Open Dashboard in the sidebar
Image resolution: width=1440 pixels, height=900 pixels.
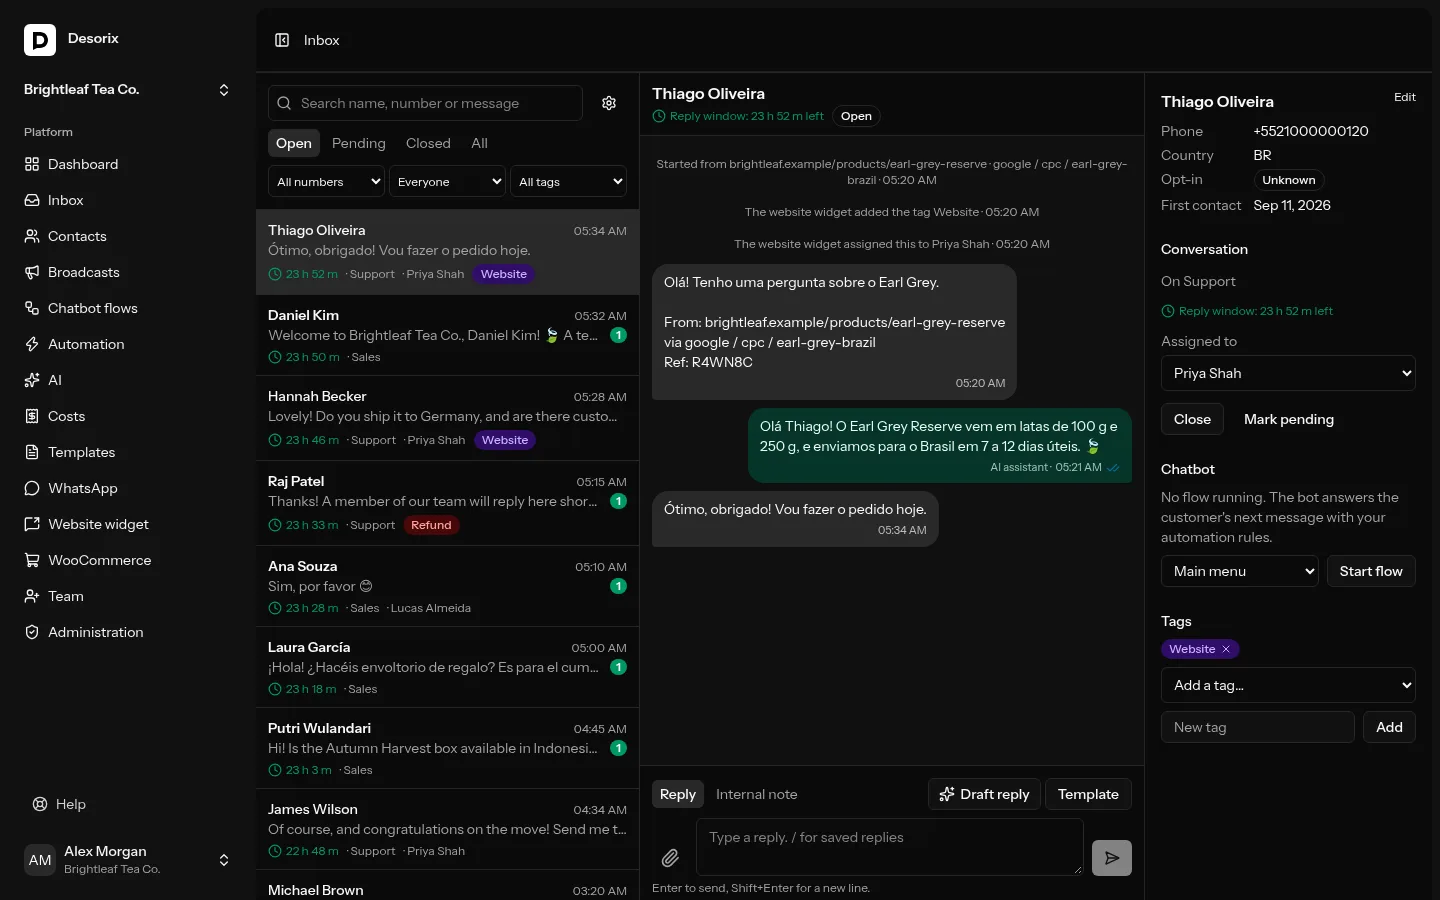[128, 164]
